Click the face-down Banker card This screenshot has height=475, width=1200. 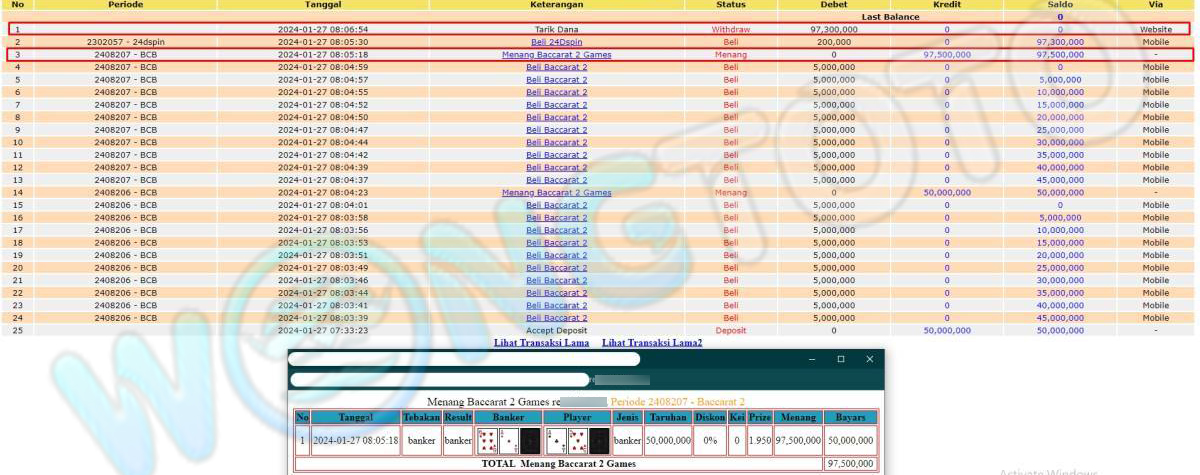pos(530,440)
